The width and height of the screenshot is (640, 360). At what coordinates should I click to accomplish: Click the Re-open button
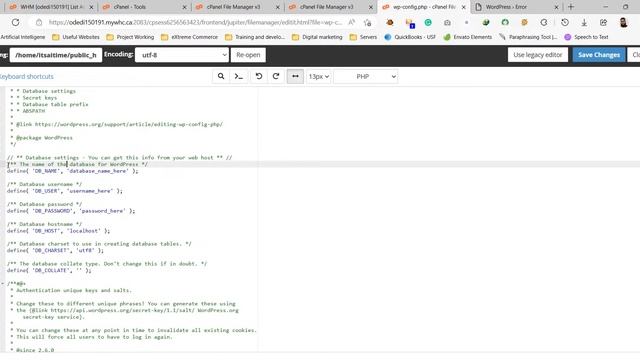(248, 55)
